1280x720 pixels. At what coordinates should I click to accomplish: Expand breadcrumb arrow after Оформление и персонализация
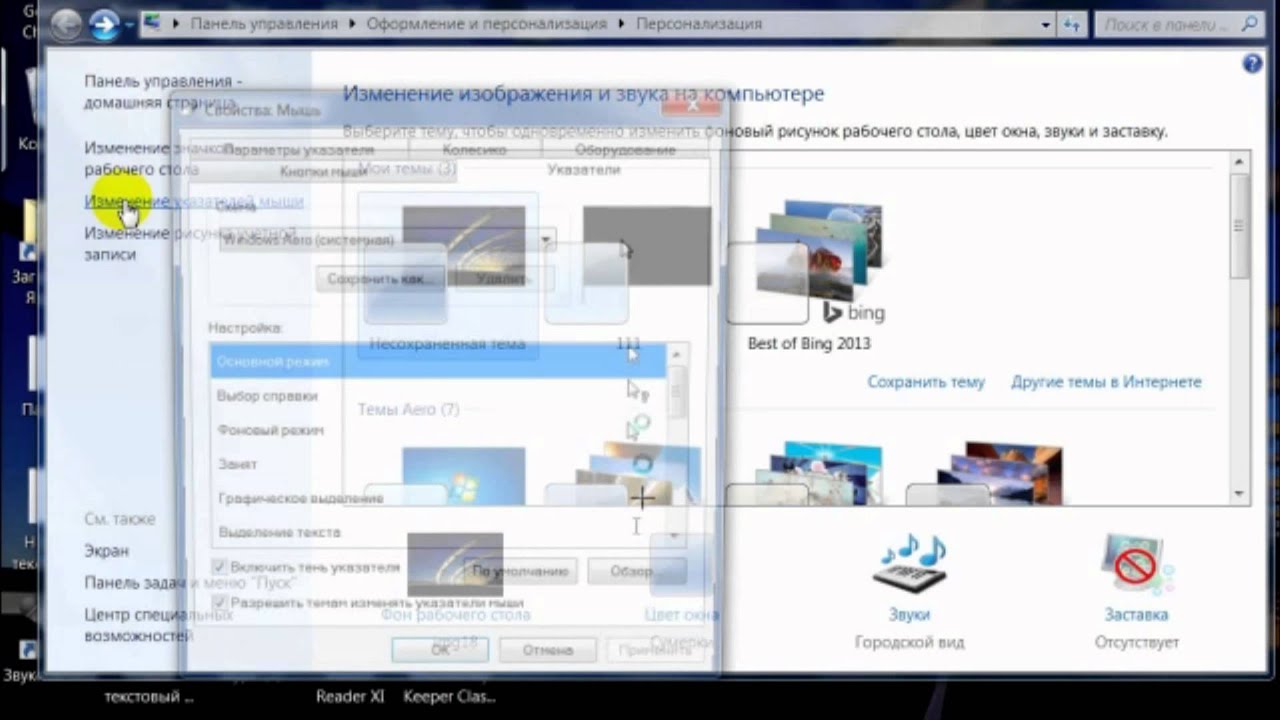[623, 24]
